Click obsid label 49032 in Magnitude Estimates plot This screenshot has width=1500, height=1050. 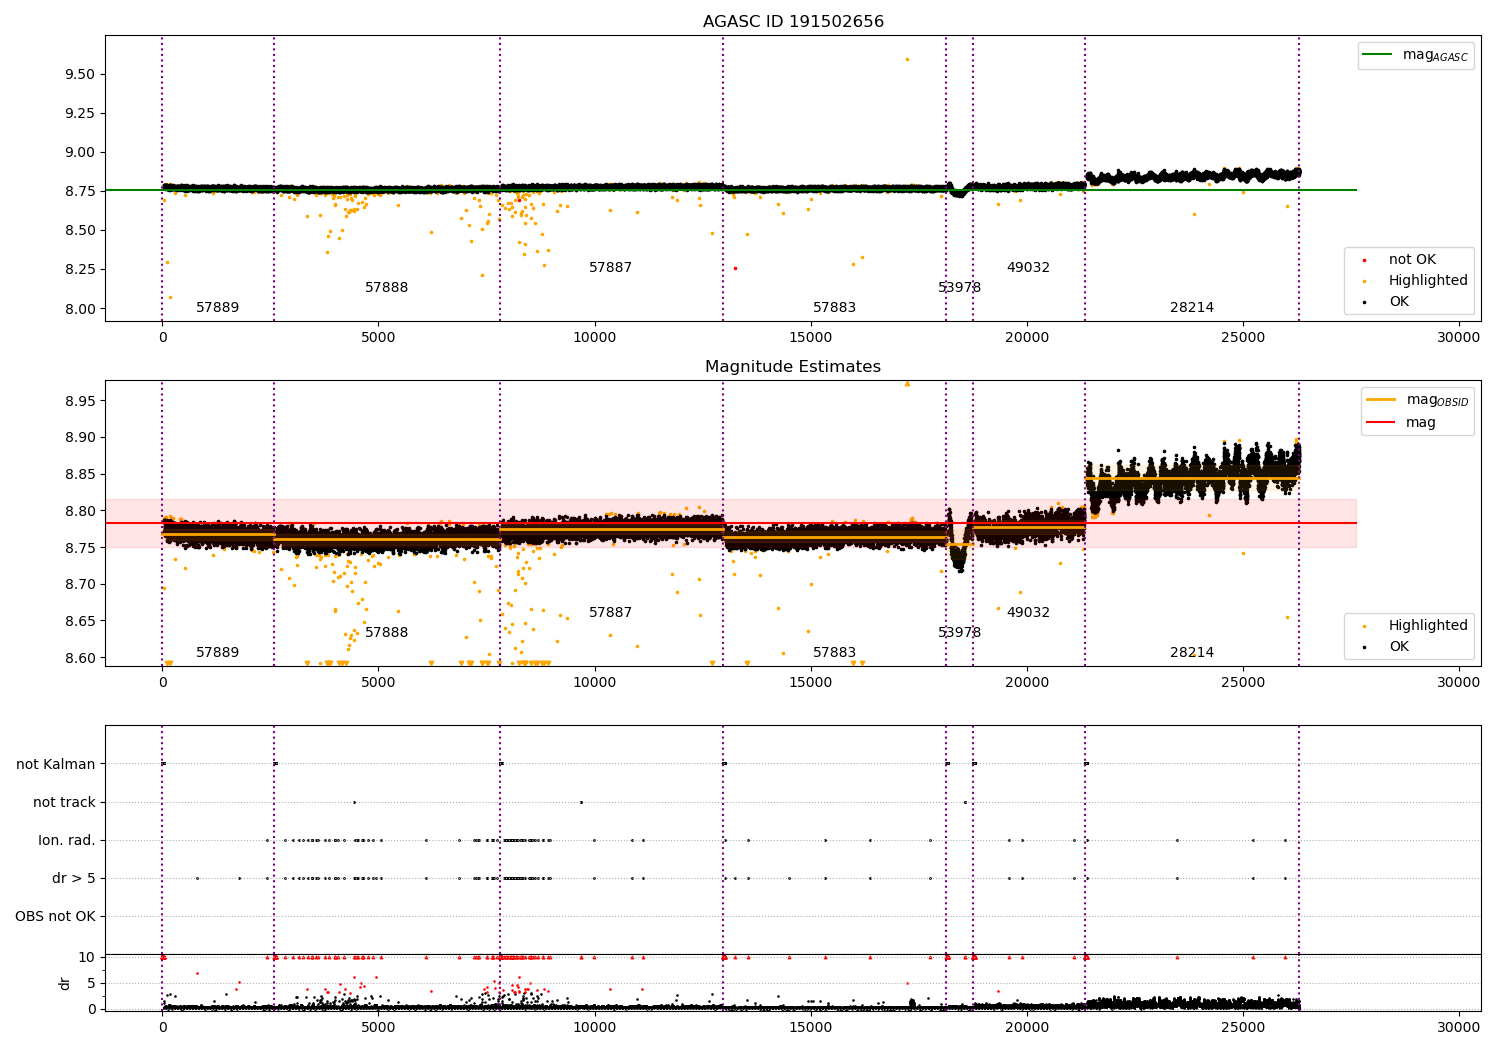(x=1028, y=613)
